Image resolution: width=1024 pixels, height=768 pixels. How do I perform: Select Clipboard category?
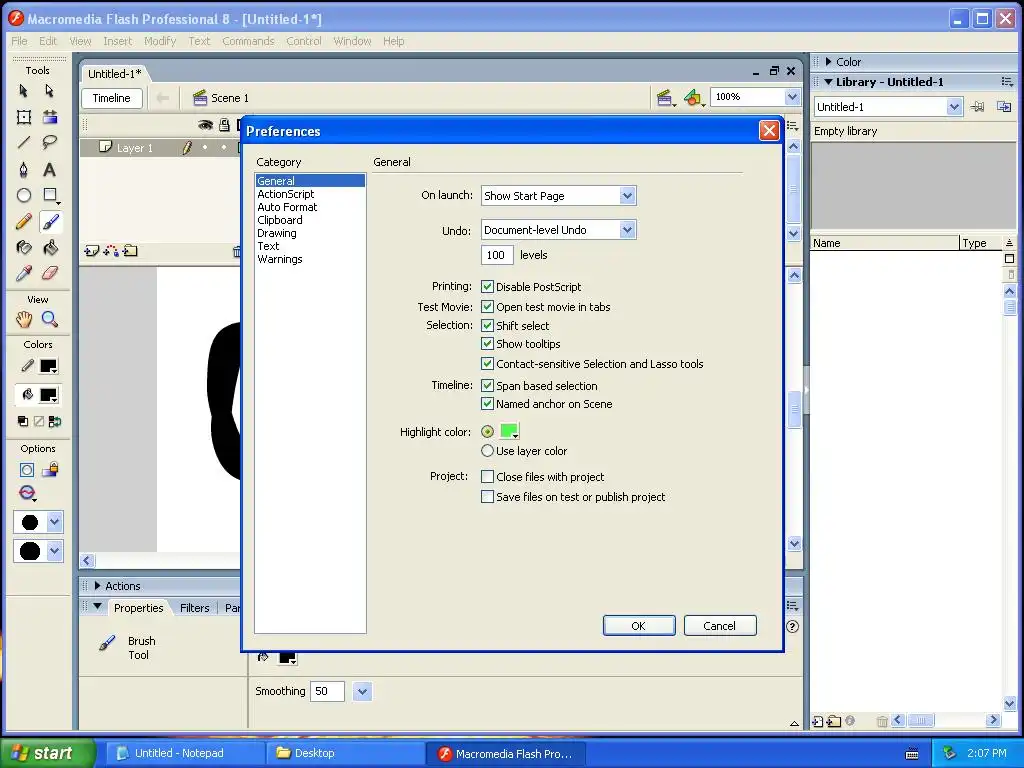click(280, 220)
